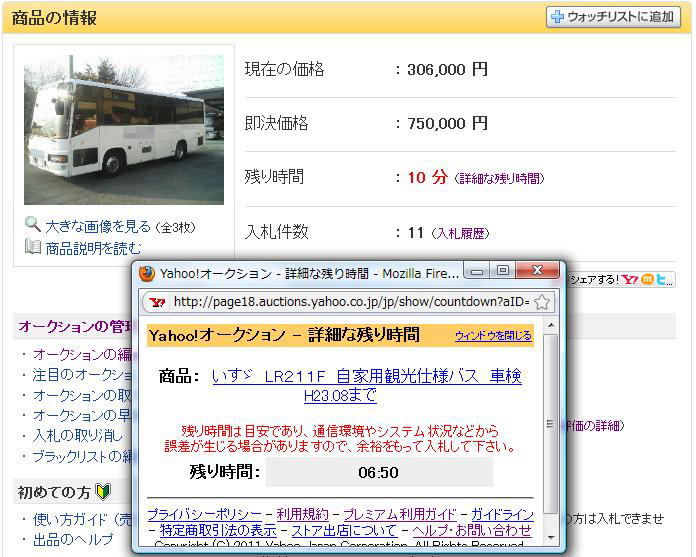
Task: Open the 大きな画像を見る link
Action: (98, 227)
